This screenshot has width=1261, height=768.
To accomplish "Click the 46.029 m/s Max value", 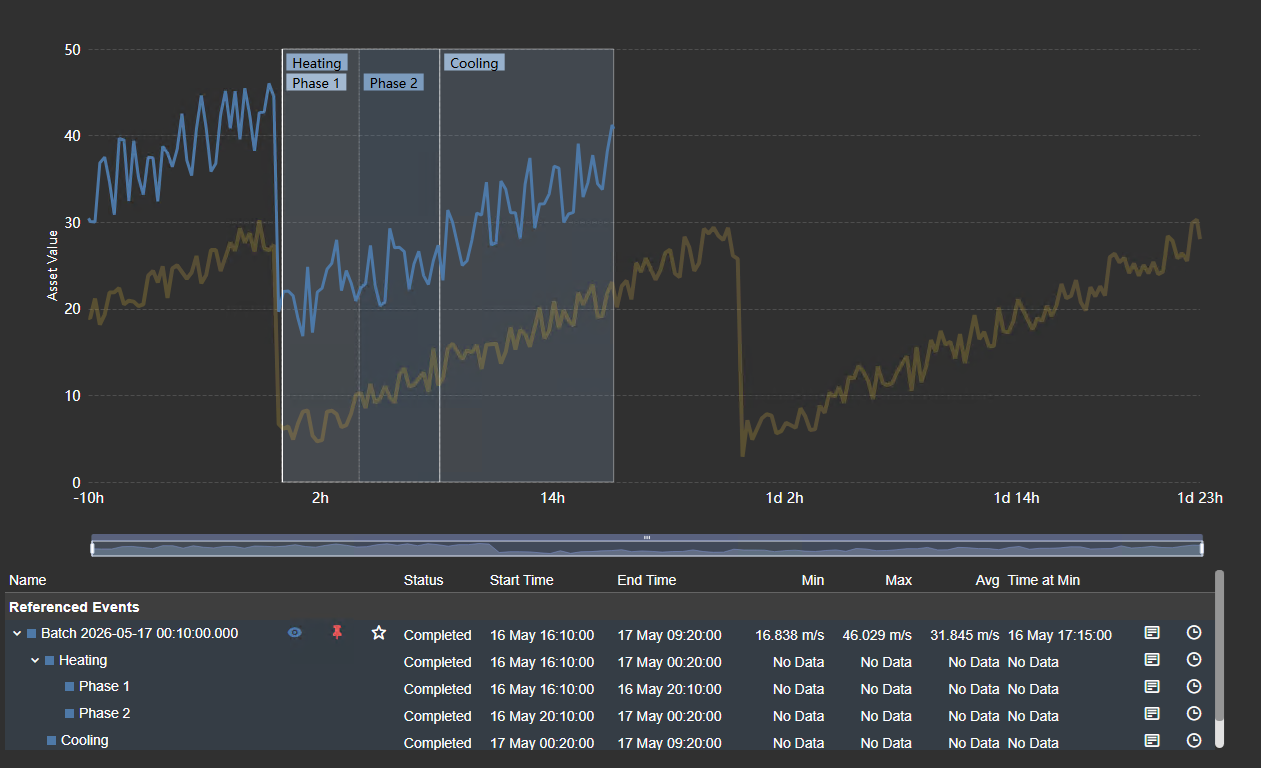I will (877, 635).
